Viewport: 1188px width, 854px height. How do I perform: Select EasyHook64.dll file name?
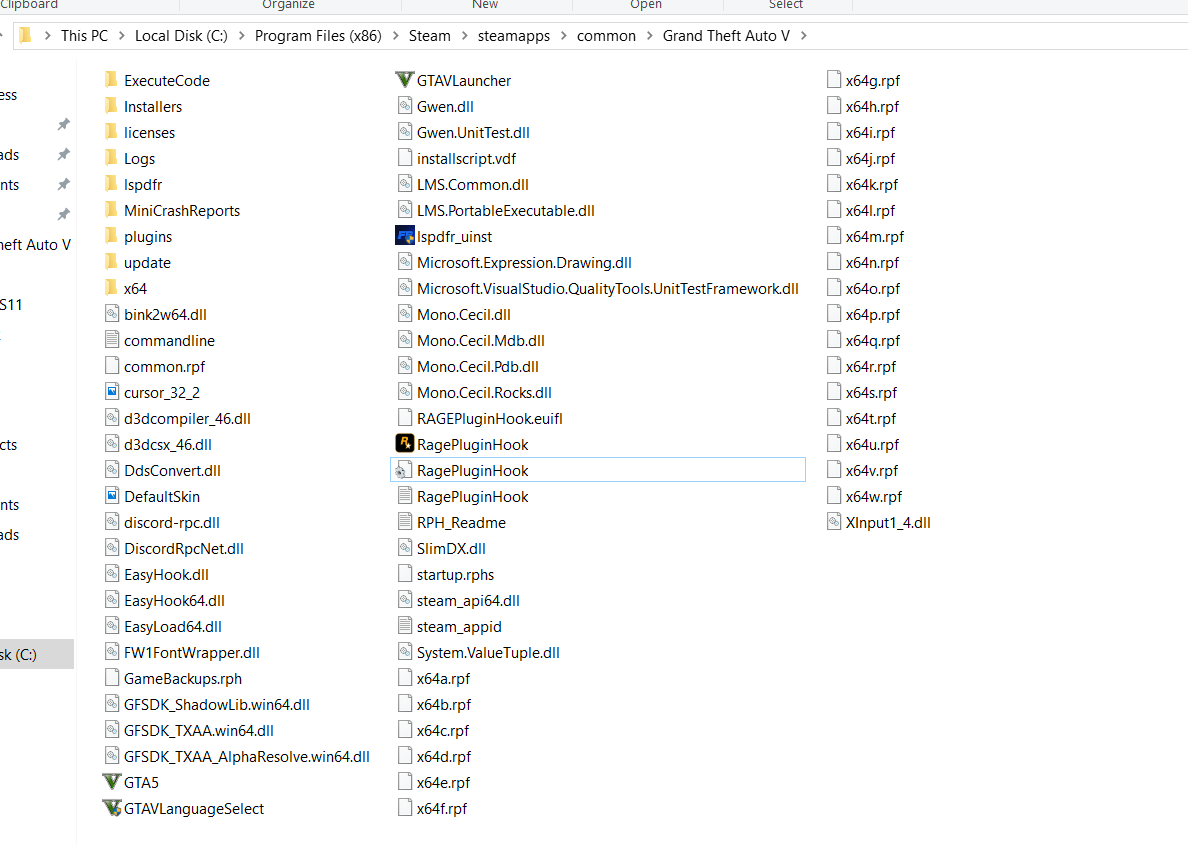(x=174, y=600)
